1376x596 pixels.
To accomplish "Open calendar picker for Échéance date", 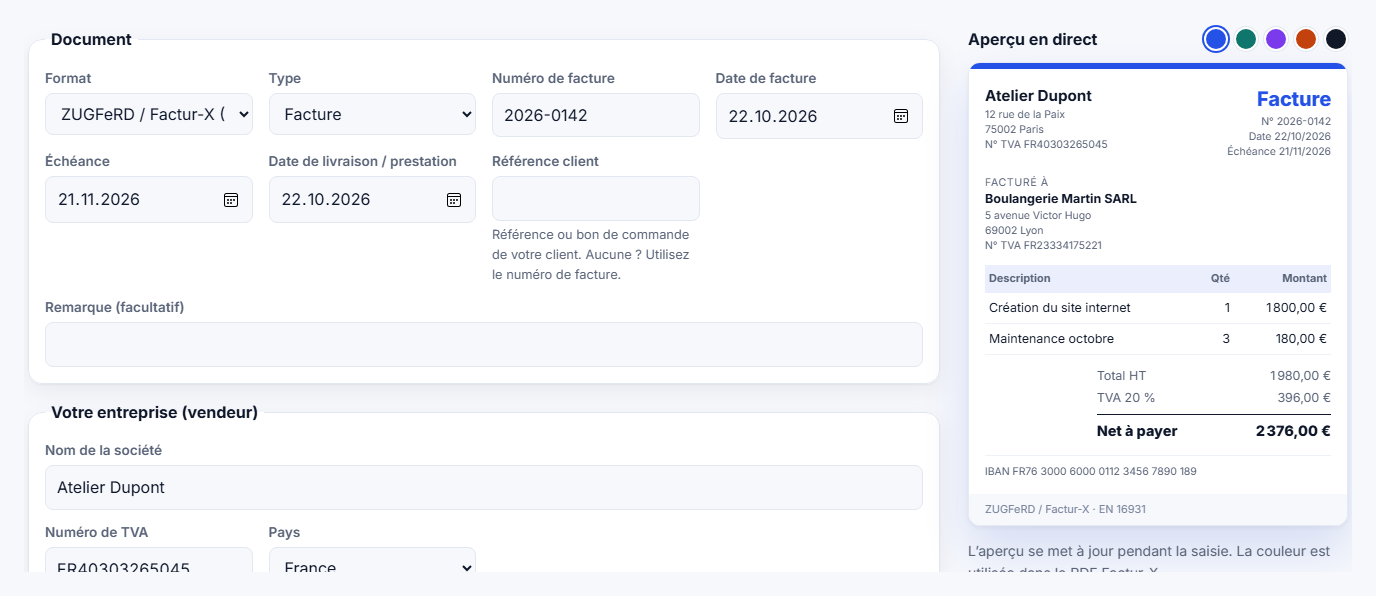I will point(231,199).
